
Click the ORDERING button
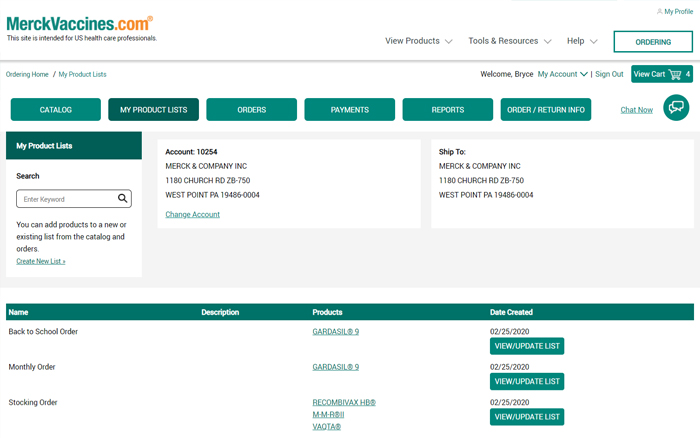pyautogui.click(x=653, y=42)
